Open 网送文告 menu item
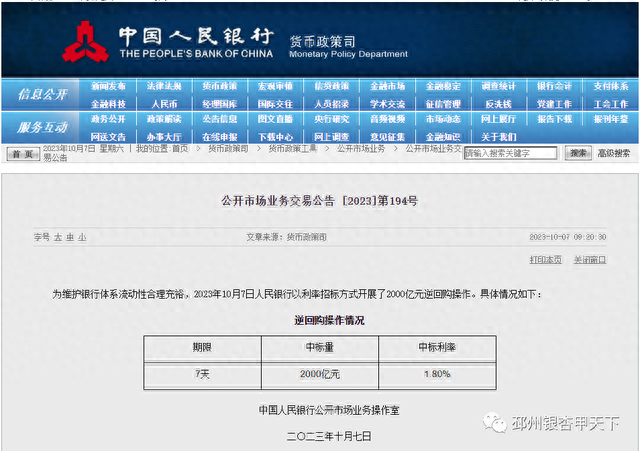The image size is (640, 451). (x=108, y=137)
